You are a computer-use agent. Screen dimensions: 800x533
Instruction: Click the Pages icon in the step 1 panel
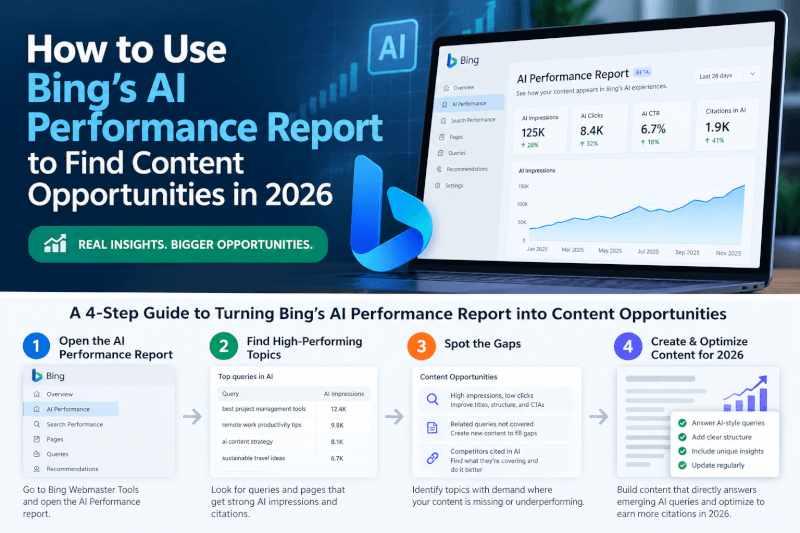tap(37, 439)
